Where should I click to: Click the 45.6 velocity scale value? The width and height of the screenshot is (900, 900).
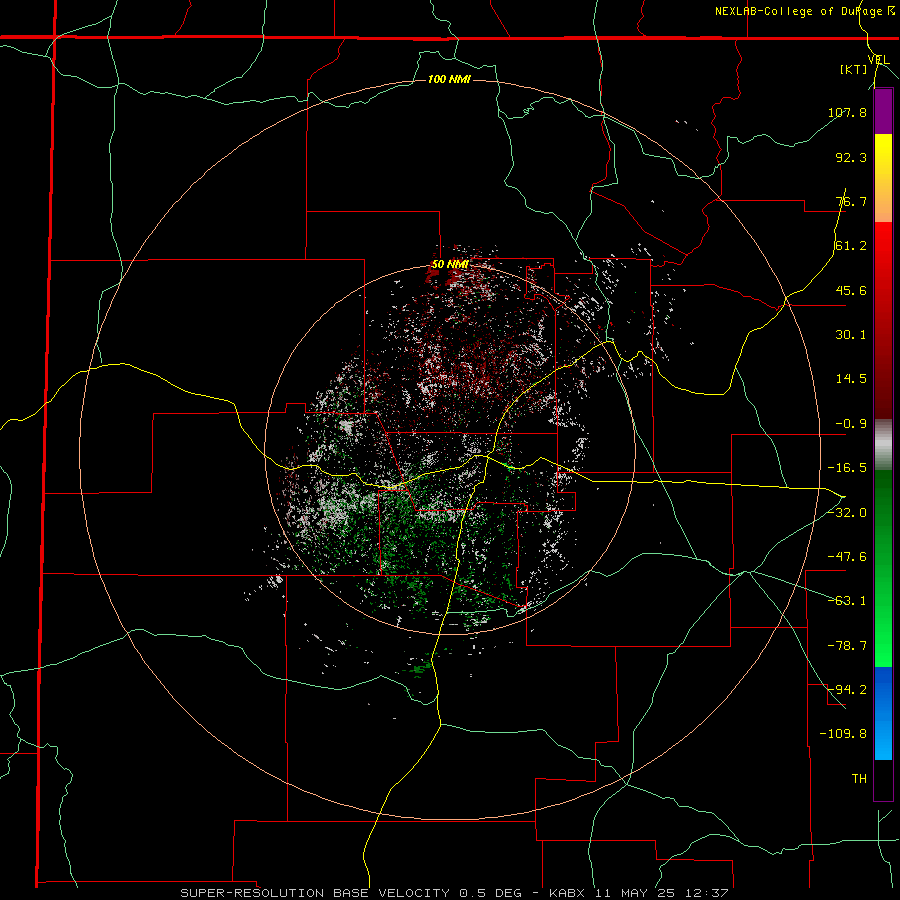851,290
